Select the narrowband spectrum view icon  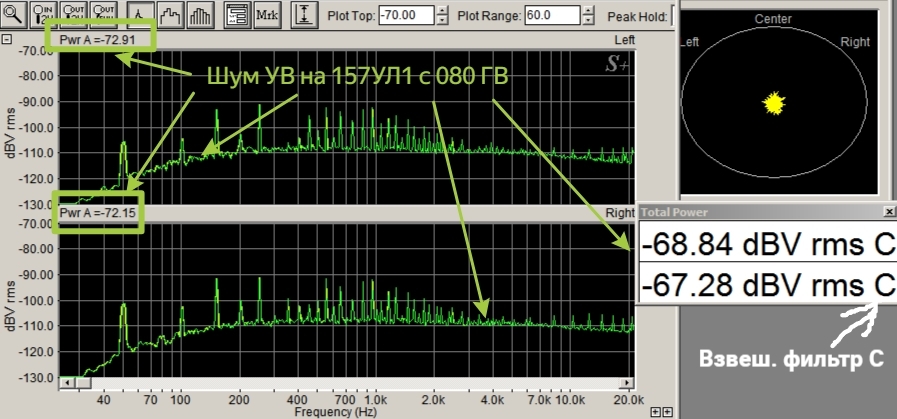pos(139,15)
